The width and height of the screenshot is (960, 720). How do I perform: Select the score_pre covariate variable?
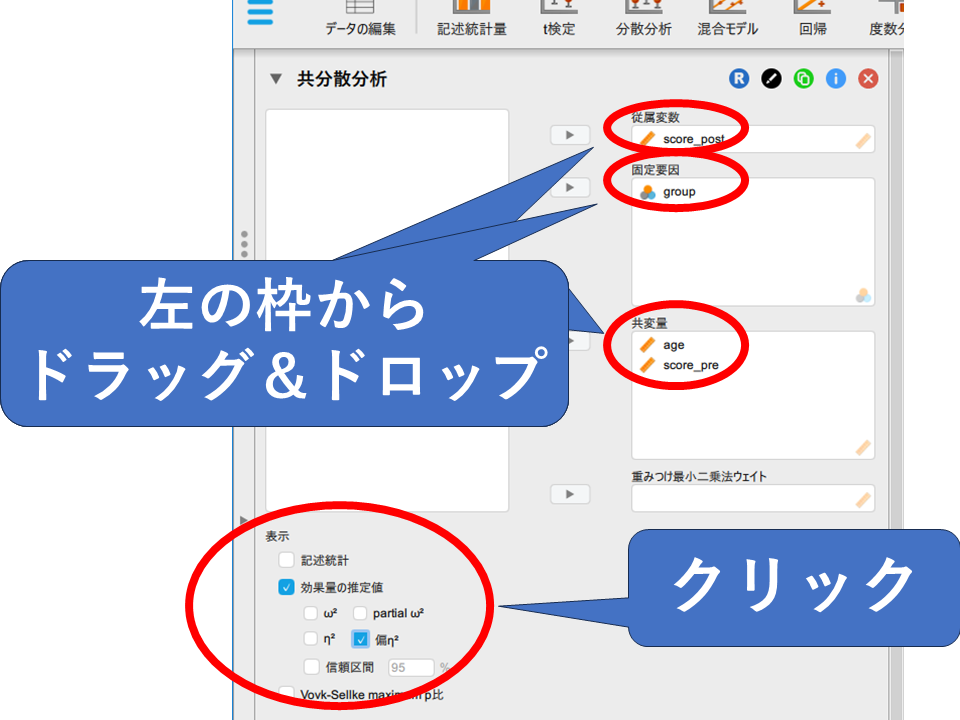(x=690, y=365)
